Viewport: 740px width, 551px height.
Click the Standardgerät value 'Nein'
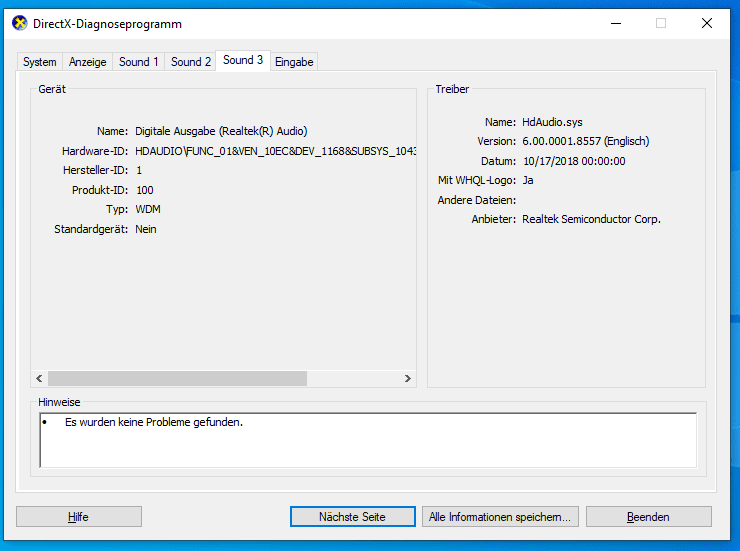pyautogui.click(x=146, y=229)
